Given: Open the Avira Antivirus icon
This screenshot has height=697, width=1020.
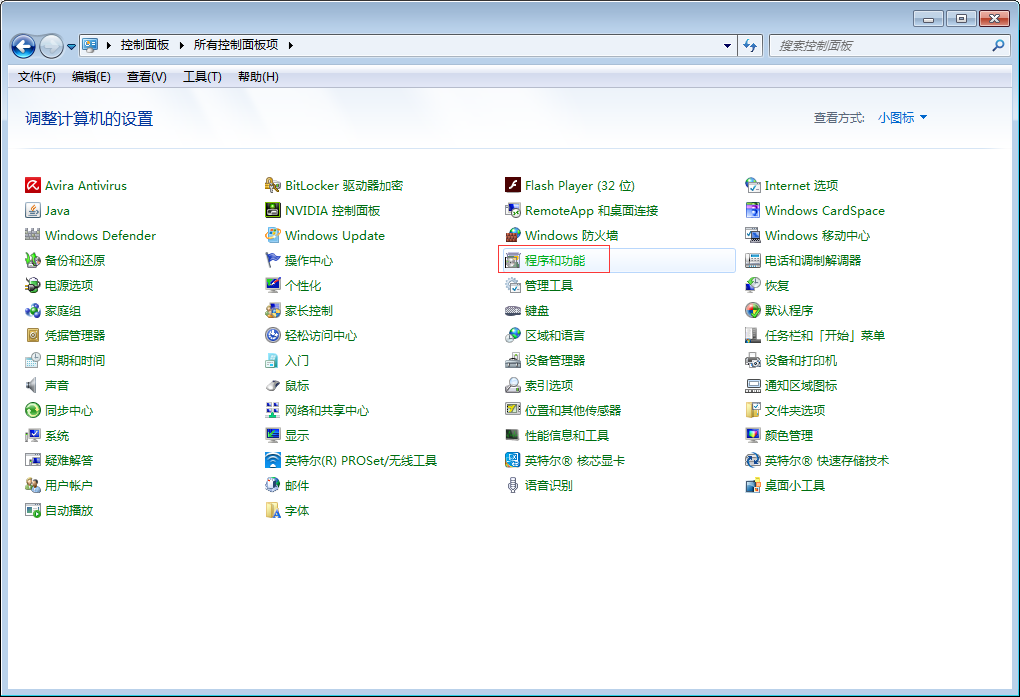Looking at the screenshot, I should click(33, 185).
